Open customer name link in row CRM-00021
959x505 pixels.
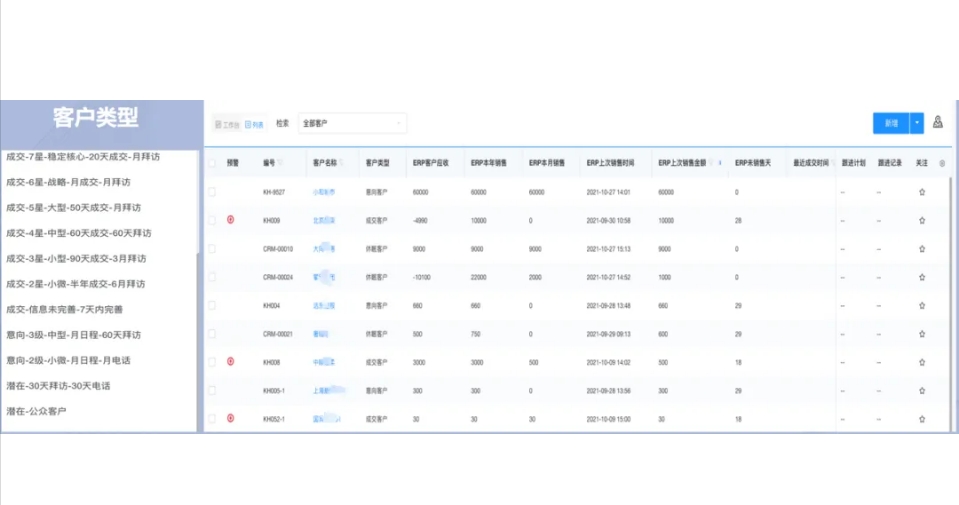coord(320,334)
